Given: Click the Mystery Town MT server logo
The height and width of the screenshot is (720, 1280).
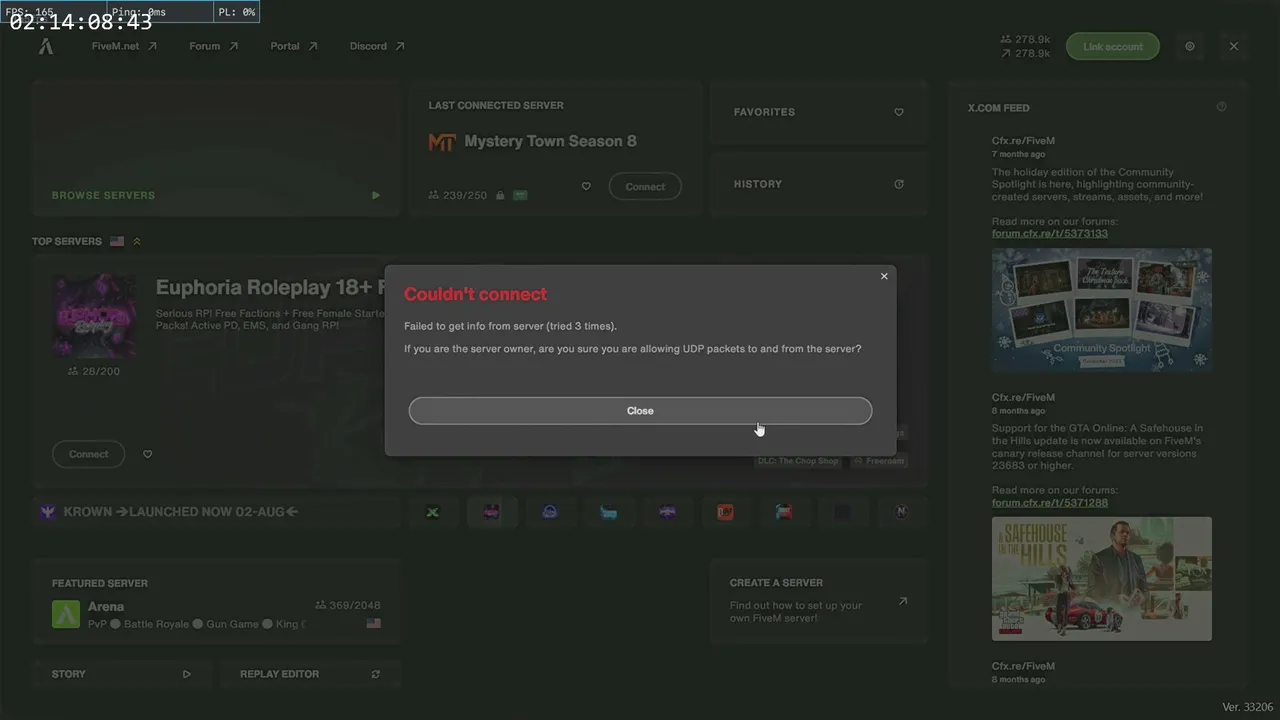Looking at the screenshot, I should [x=442, y=142].
